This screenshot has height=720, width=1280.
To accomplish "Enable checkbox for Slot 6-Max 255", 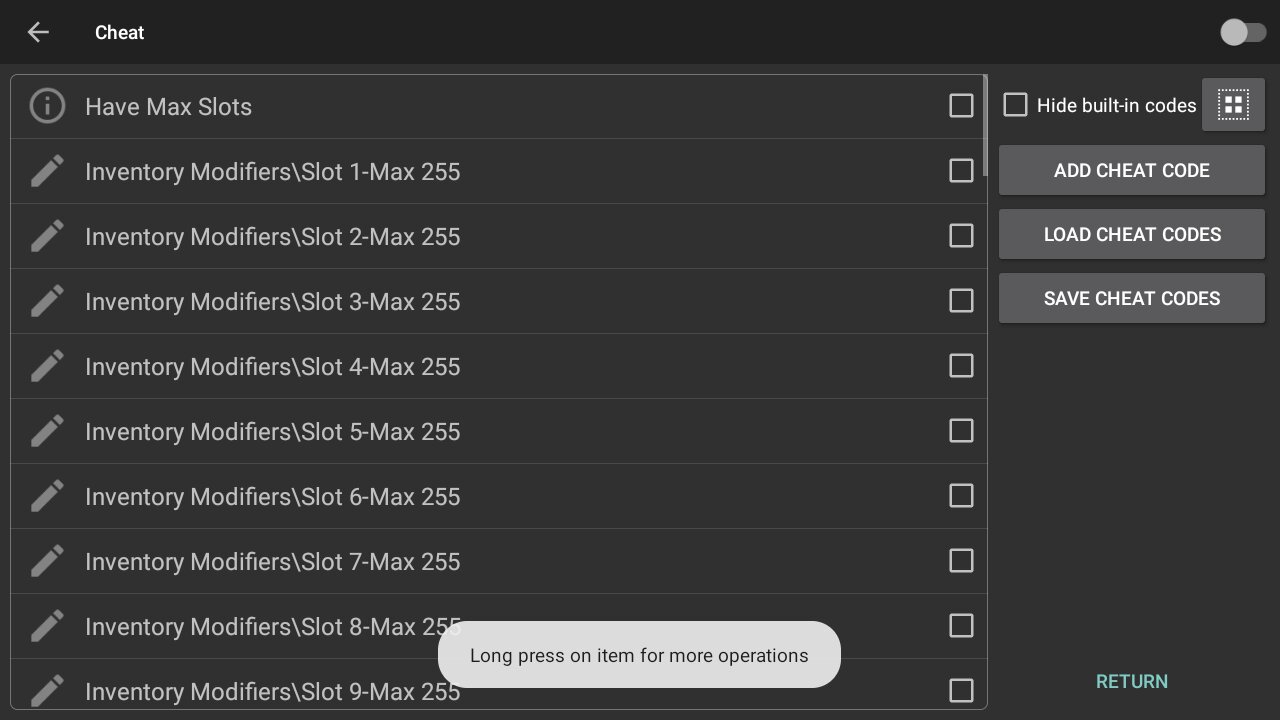I will 961,496.
